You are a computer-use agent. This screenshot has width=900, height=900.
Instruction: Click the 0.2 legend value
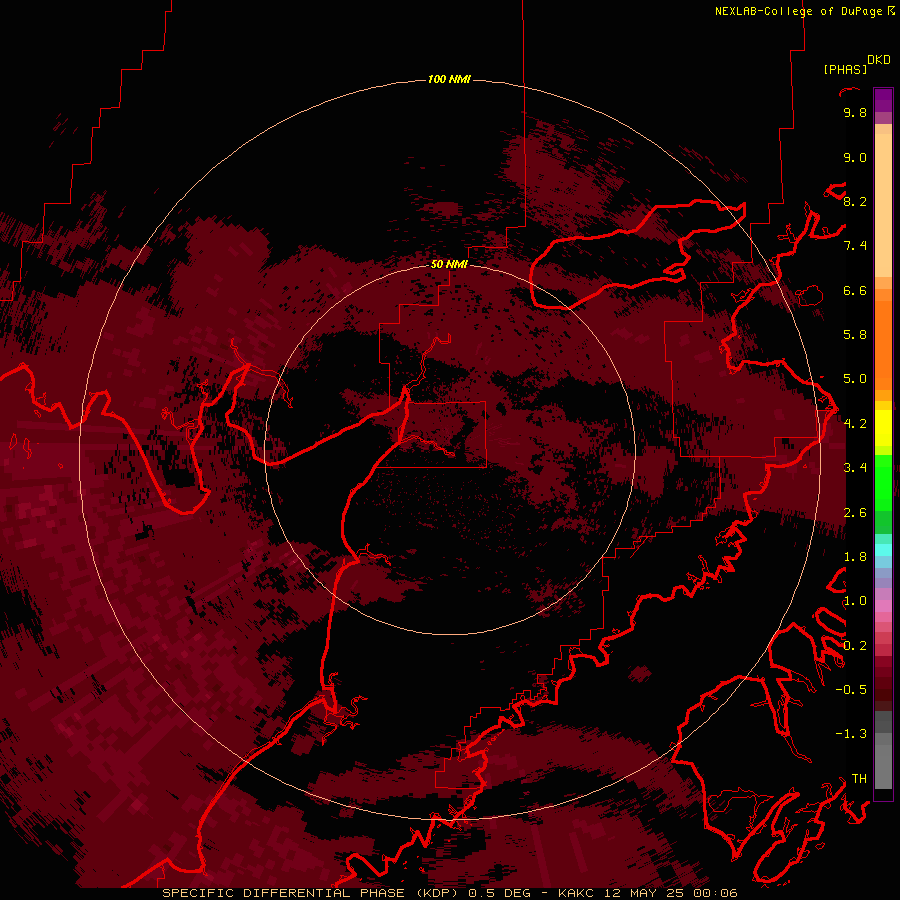click(x=855, y=646)
